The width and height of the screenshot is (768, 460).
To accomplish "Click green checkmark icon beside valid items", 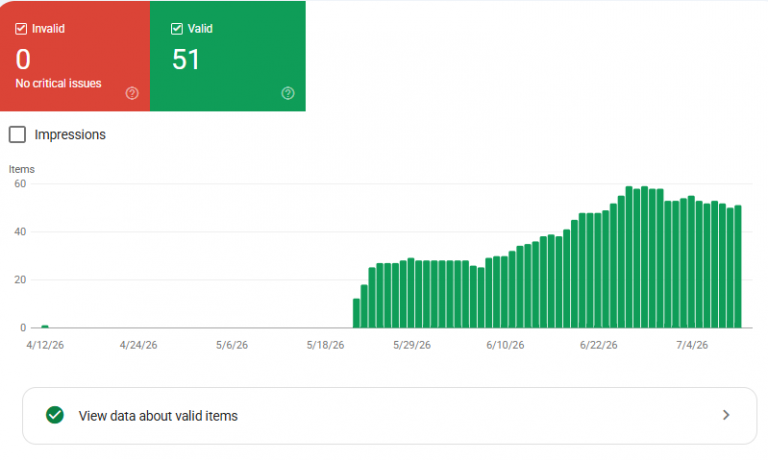I will (x=55, y=415).
